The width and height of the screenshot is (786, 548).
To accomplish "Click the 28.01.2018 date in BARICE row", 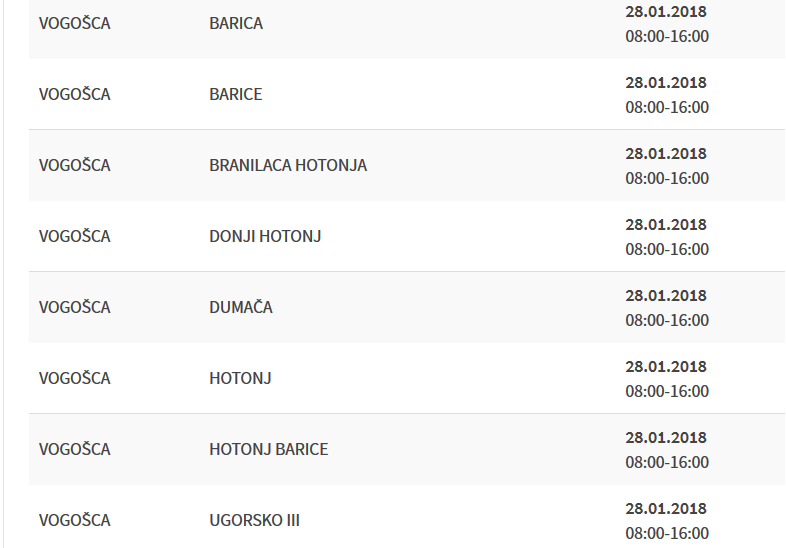I will [666, 82].
